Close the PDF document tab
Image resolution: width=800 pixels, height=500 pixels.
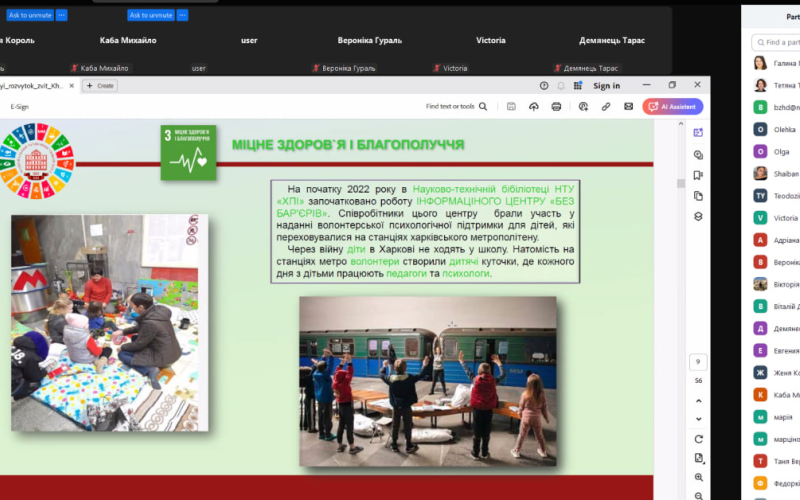click(71, 86)
